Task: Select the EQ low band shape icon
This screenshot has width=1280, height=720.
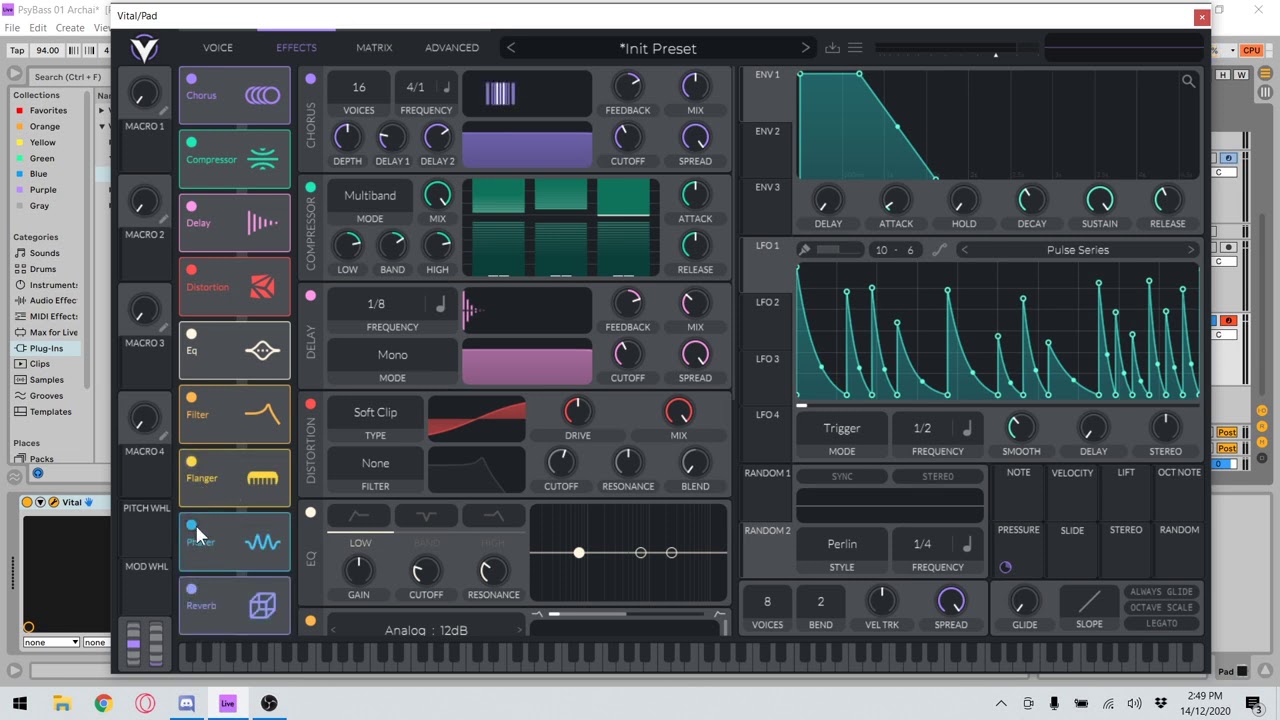Action: pyautogui.click(x=359, y=516)
